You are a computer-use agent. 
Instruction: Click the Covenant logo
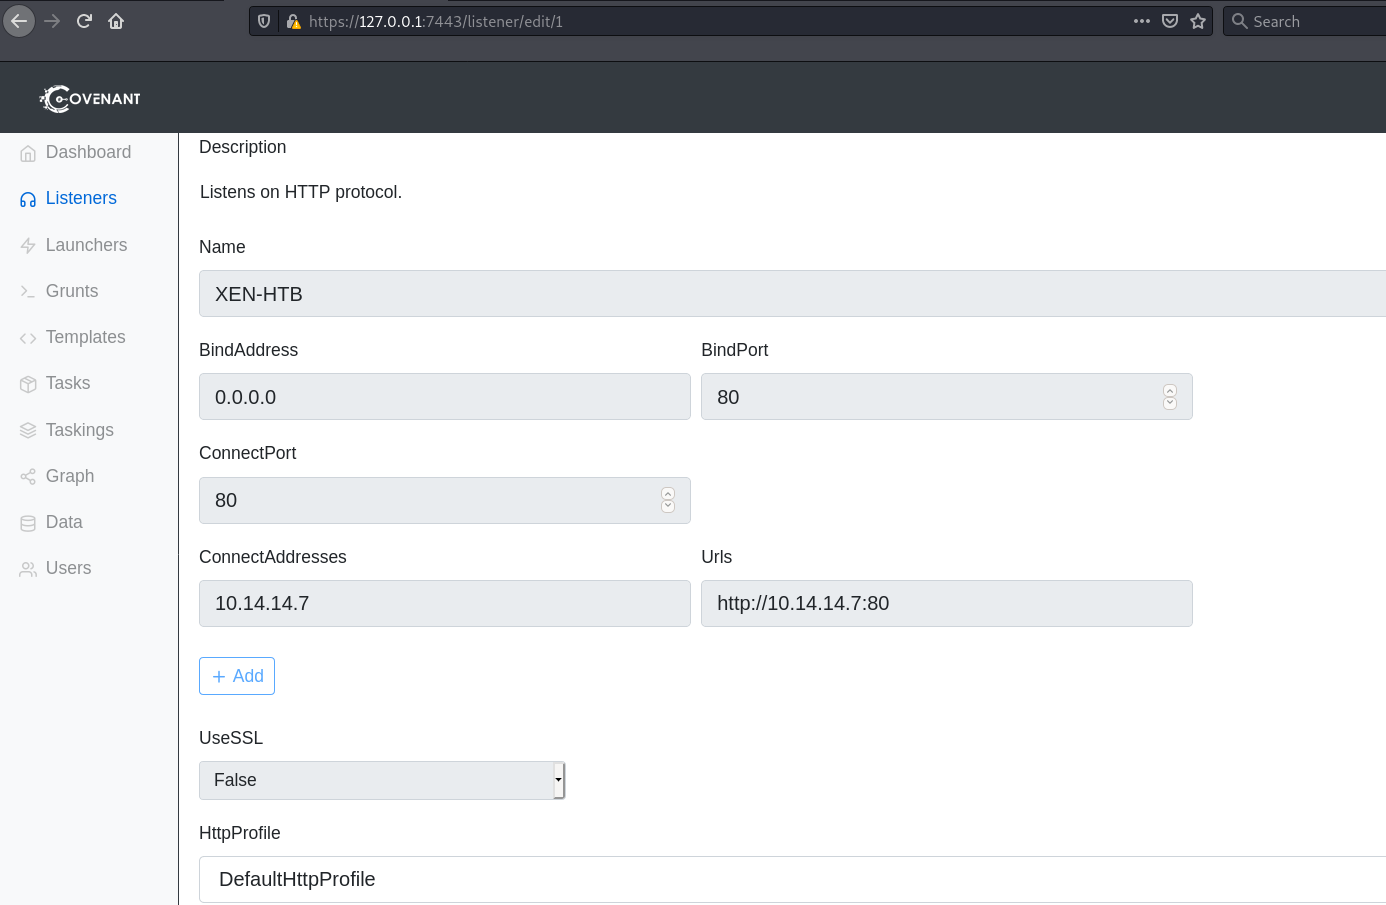[x=90, y=98]
